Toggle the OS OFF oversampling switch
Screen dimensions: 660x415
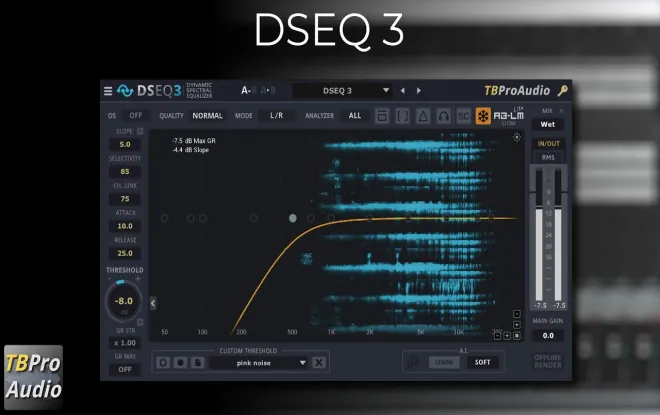coord(136,115)
